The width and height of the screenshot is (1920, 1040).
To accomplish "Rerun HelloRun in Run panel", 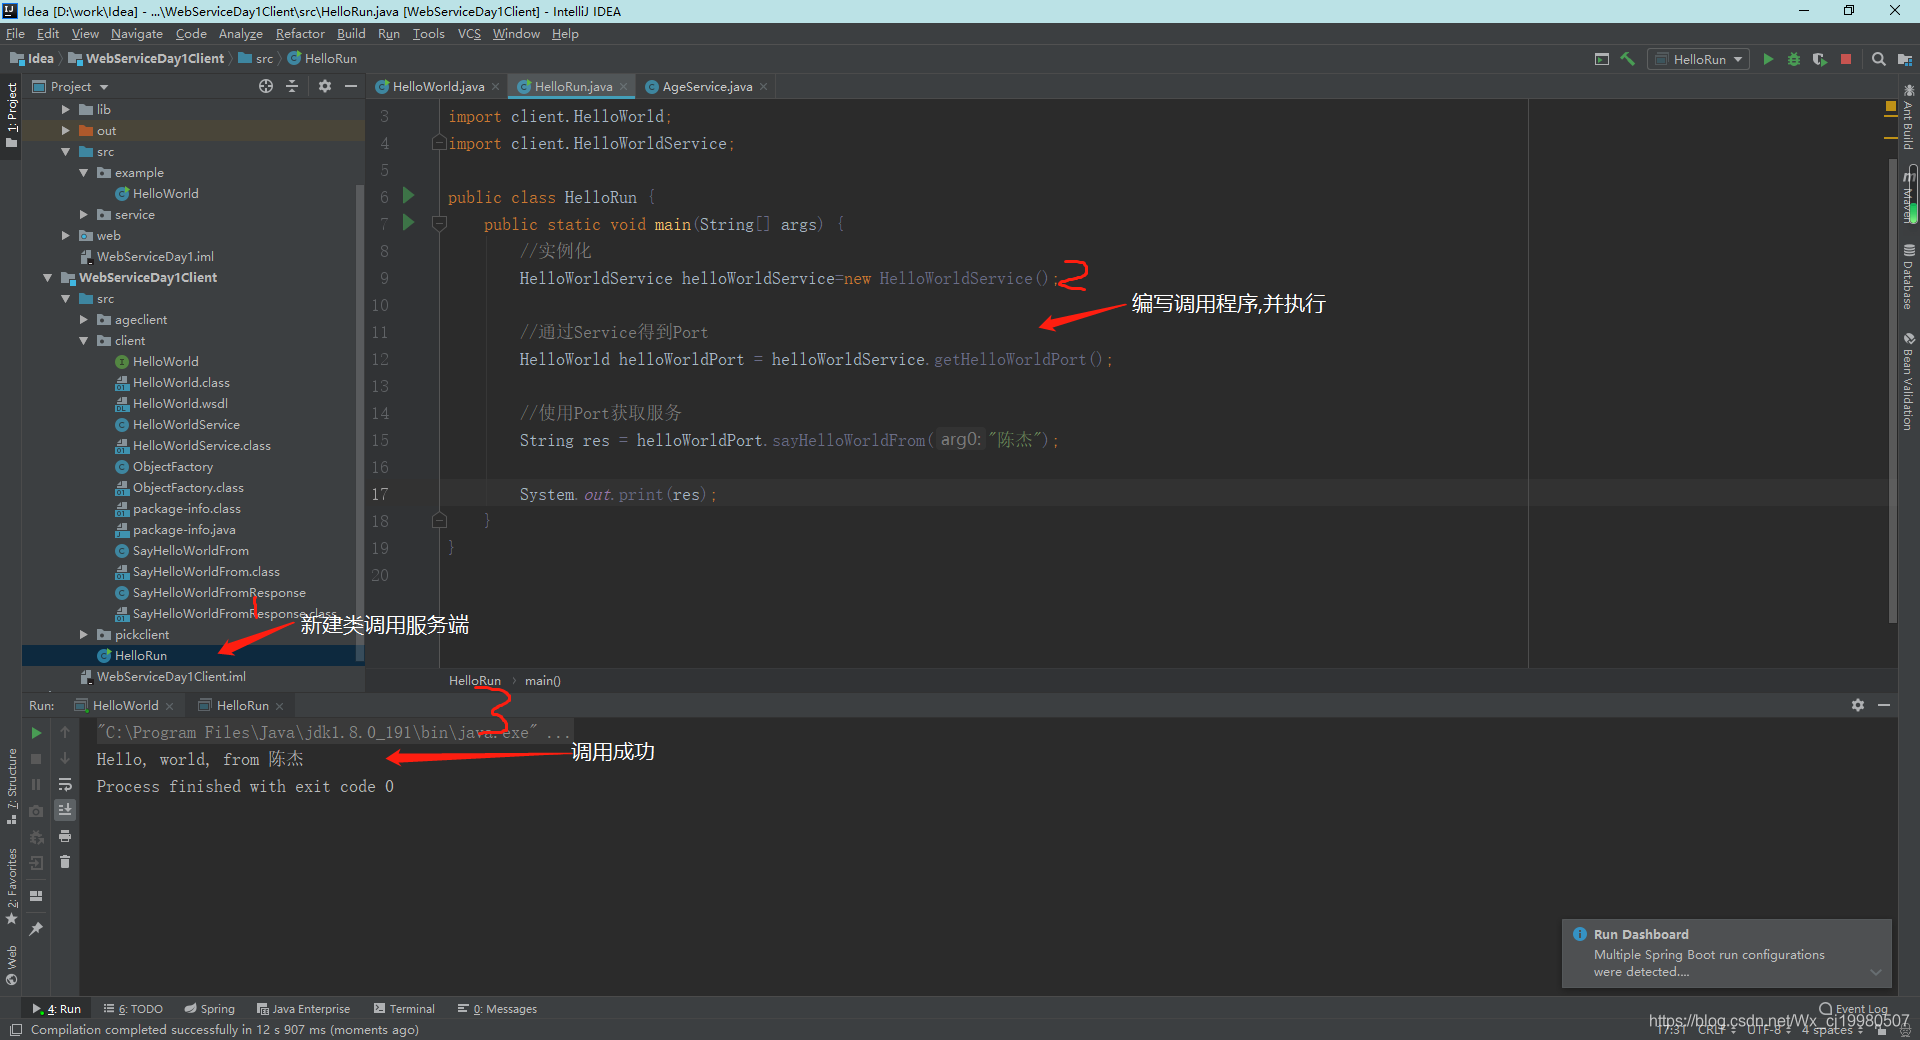I will tap(36, 733).
